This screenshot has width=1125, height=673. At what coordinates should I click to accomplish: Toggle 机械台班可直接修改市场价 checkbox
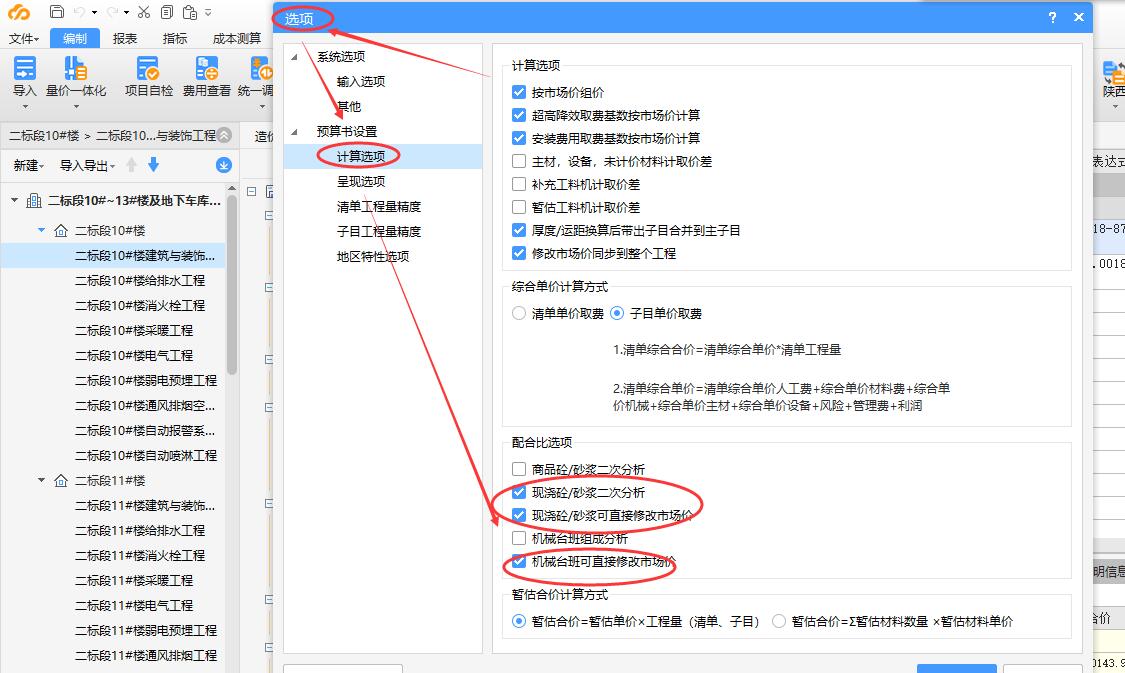click(x=519, y=561)
